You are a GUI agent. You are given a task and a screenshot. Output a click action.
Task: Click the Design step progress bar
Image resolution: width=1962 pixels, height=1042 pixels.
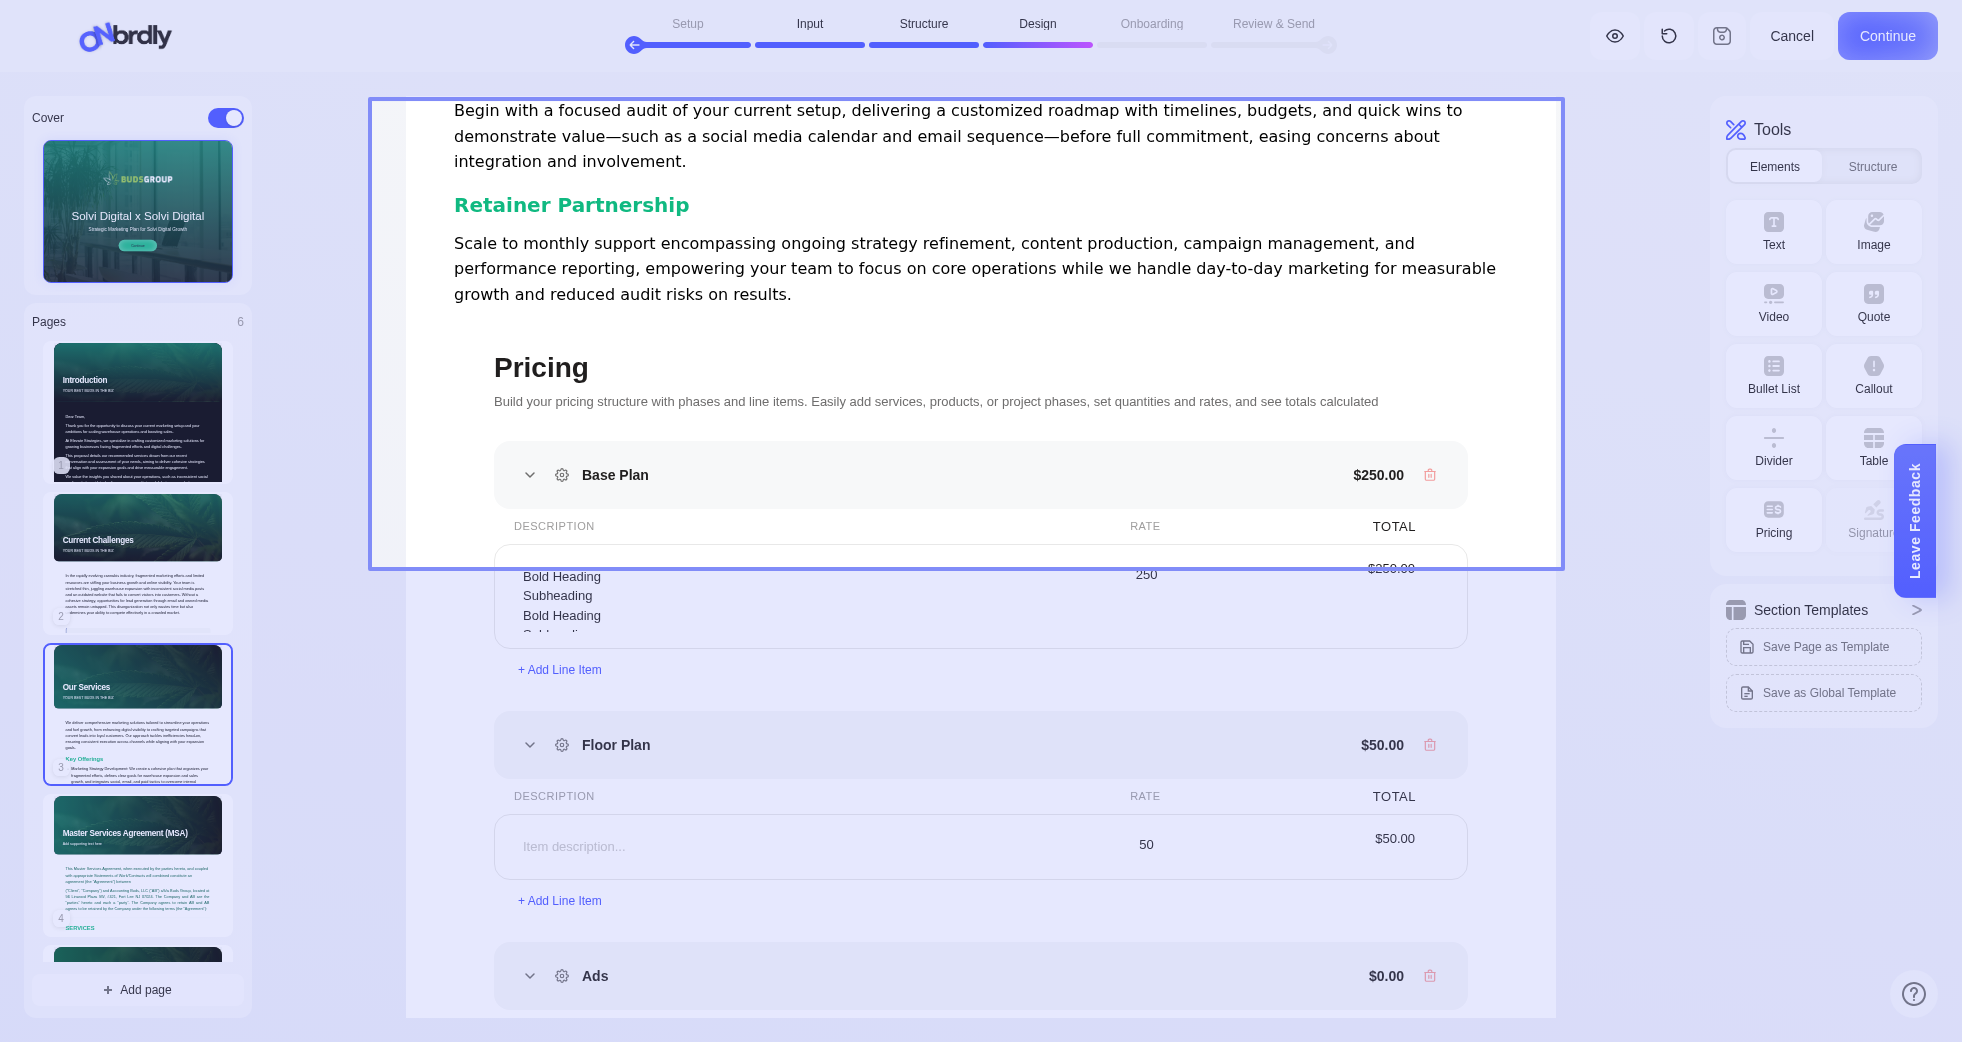(1037, 45)
